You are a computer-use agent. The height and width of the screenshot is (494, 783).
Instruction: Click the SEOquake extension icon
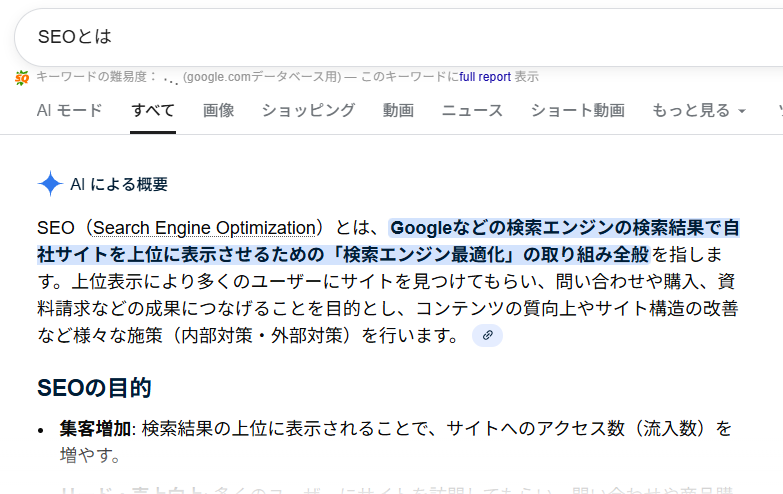[22, 77]
